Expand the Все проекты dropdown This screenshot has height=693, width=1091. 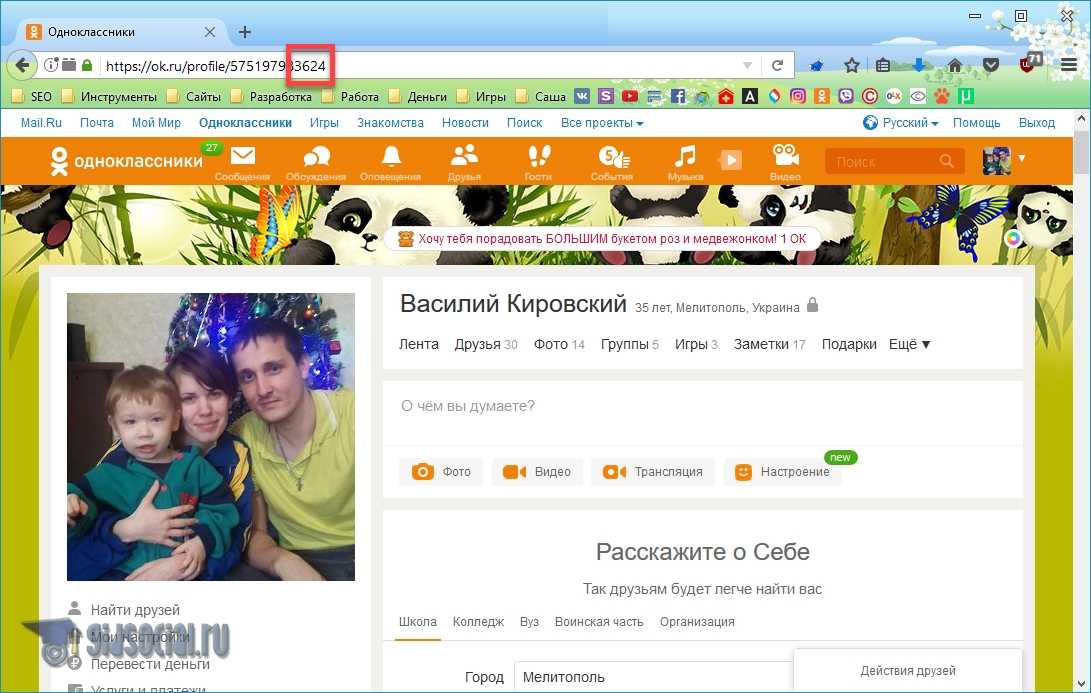(x=601, y=123)
